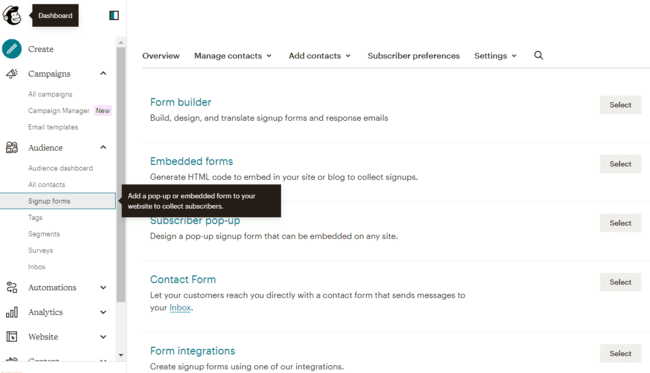Open the Form integrations heading link

coord(192,351)
